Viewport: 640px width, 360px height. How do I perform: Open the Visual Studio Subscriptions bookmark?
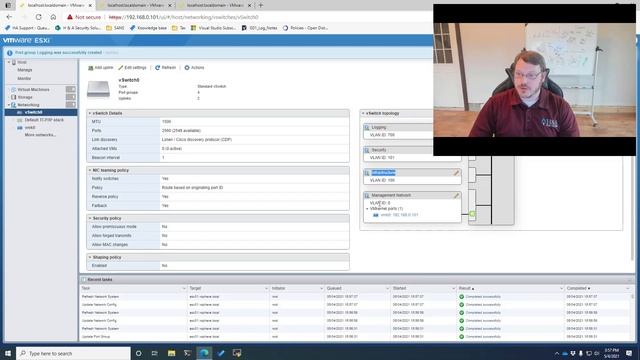[213, 28]
